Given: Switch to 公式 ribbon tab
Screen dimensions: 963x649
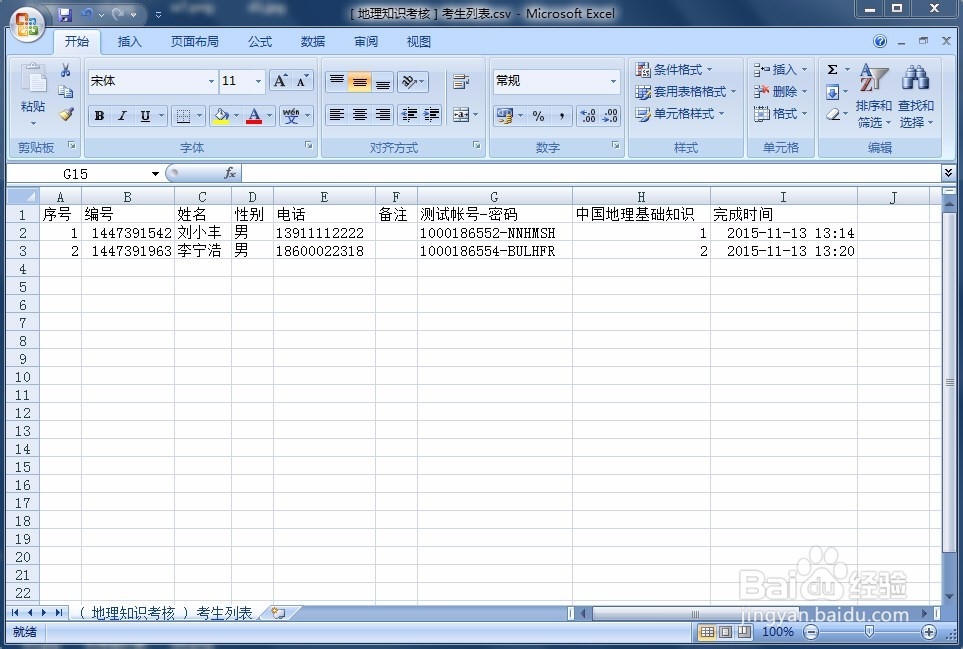Looking at the screenshot, I should (x=260, y=41).
